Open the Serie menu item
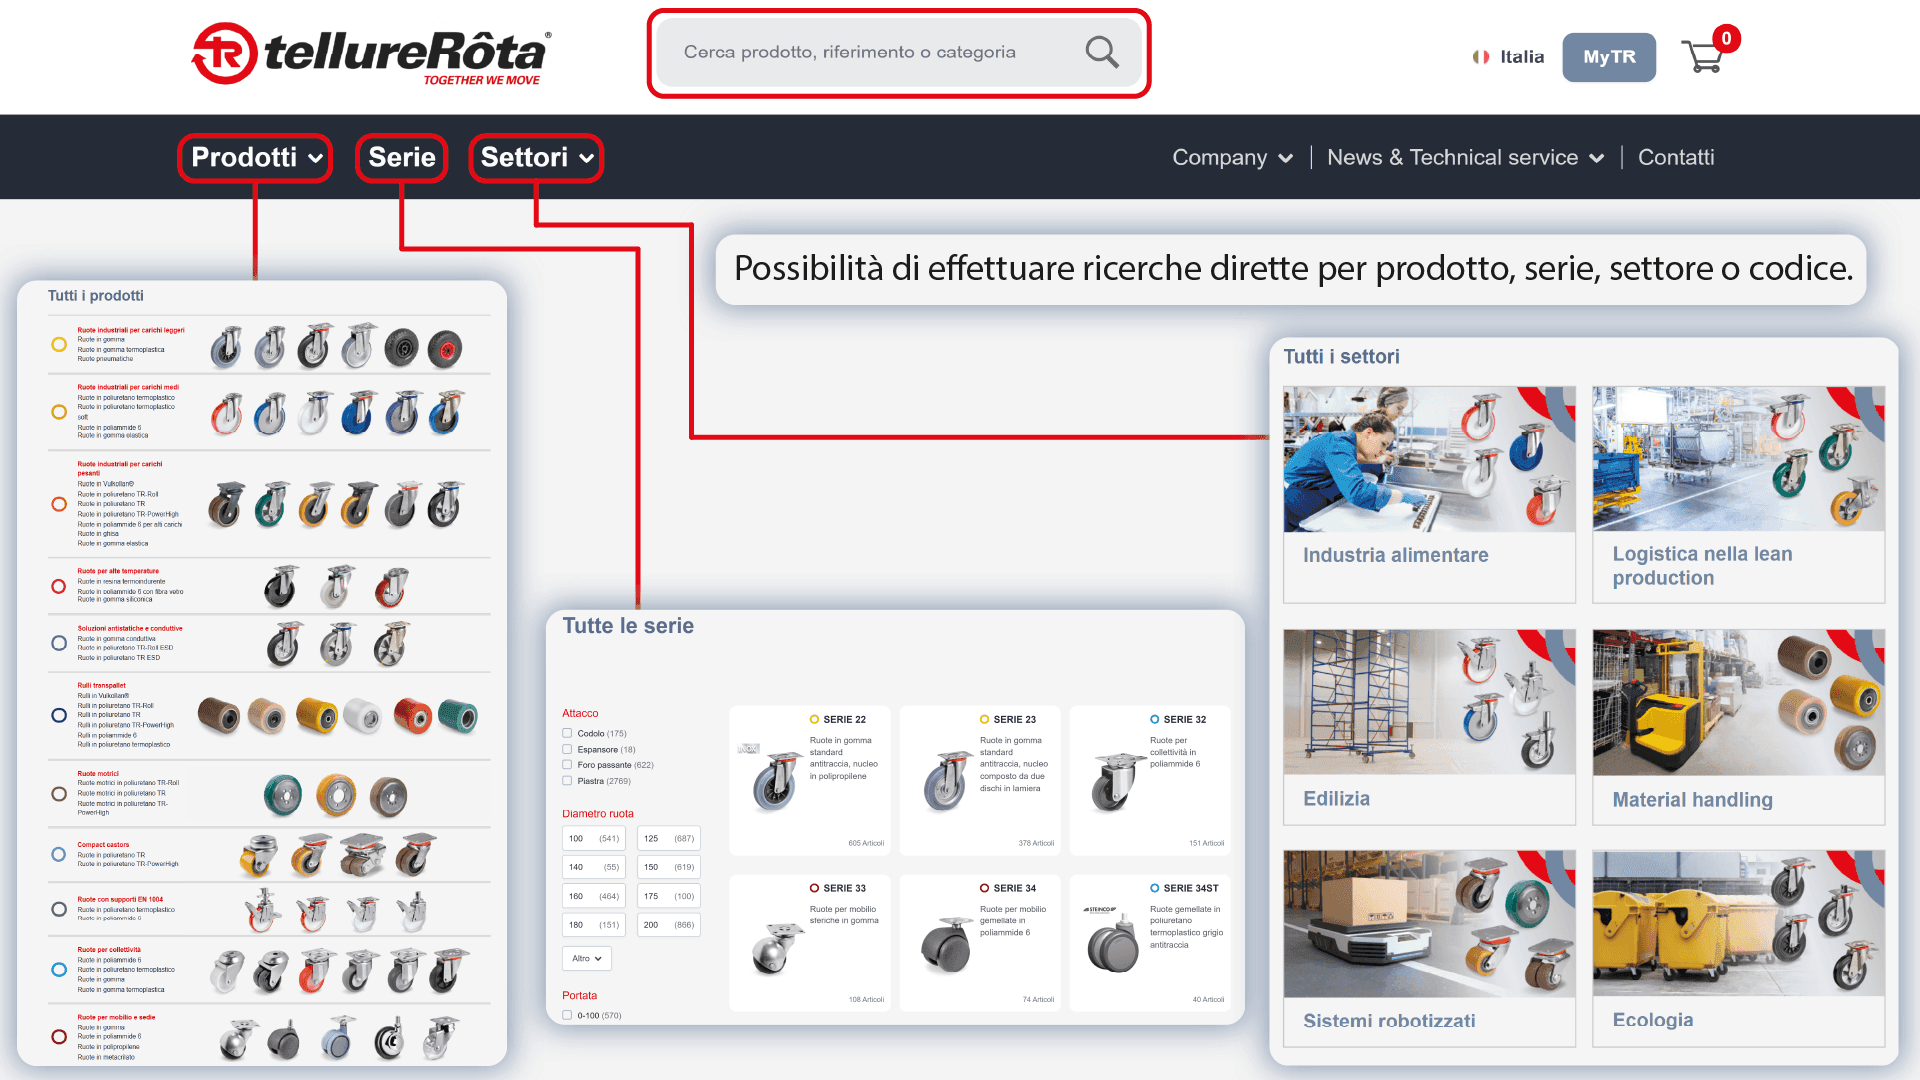 pyautogui.click(x=401, y=158)
